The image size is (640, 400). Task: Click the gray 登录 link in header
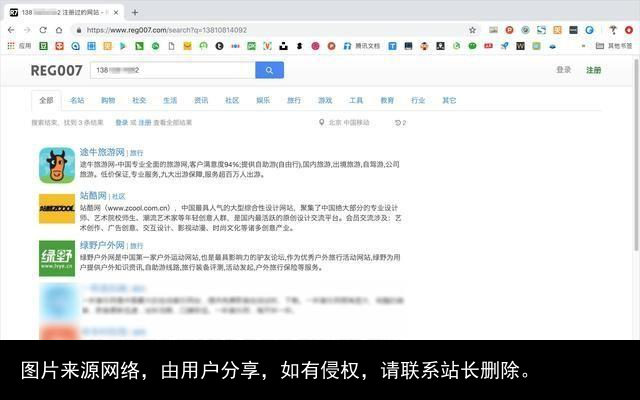(564, 70)
